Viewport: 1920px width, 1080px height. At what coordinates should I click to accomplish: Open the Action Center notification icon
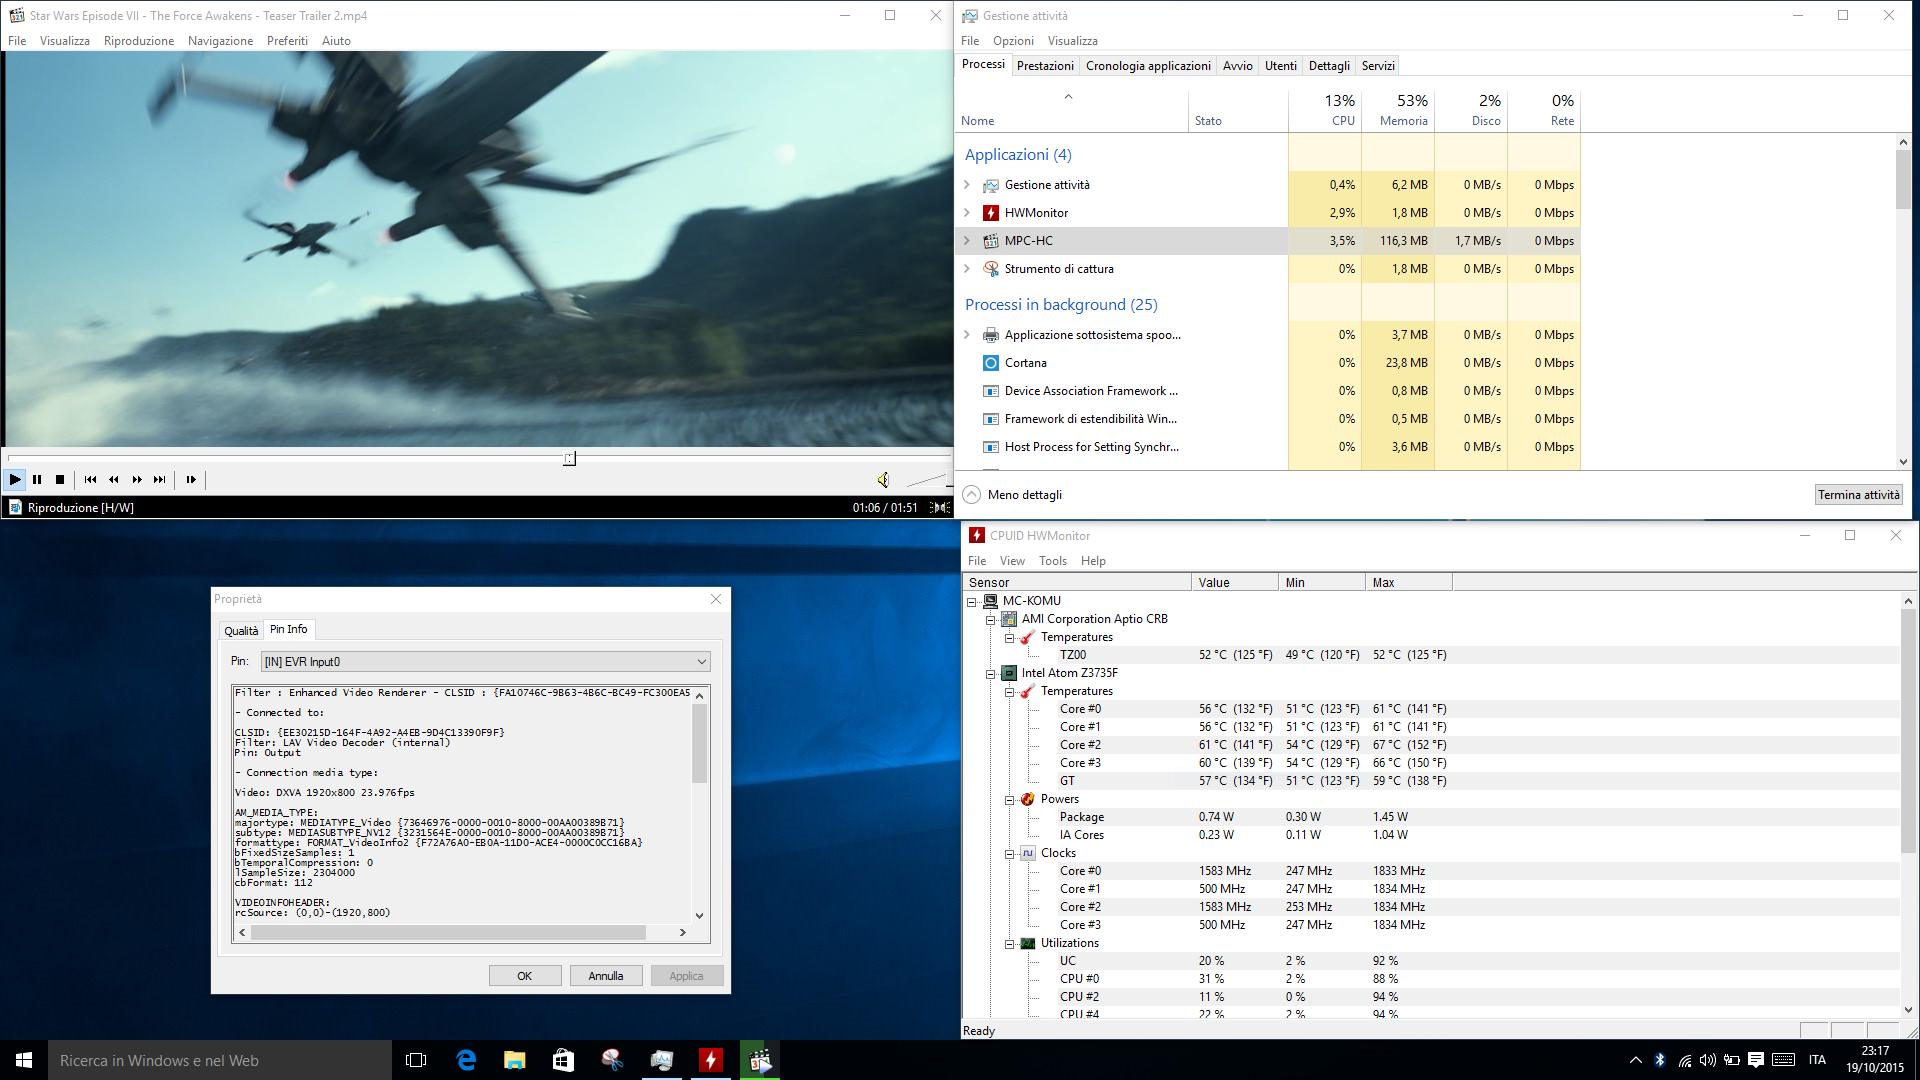[x=1756, y=1060]
